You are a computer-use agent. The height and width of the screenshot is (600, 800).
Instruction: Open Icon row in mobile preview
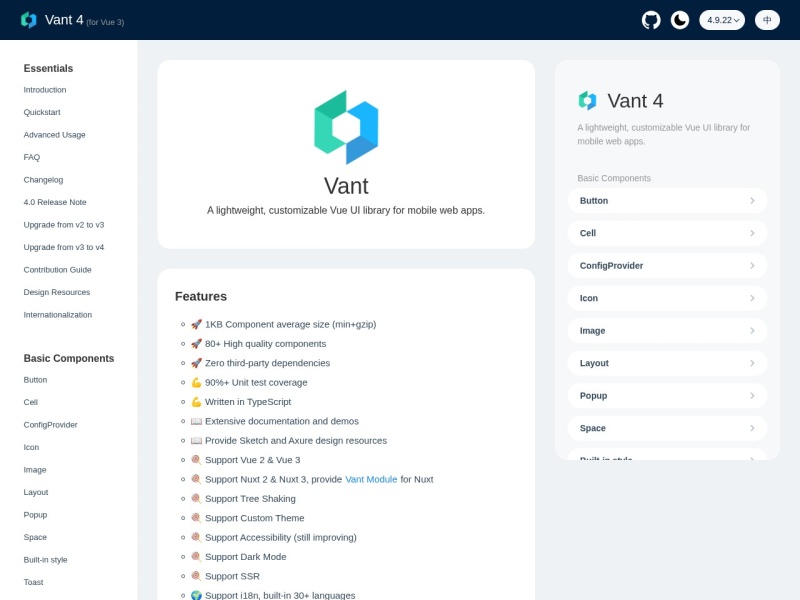pos(667,298)
